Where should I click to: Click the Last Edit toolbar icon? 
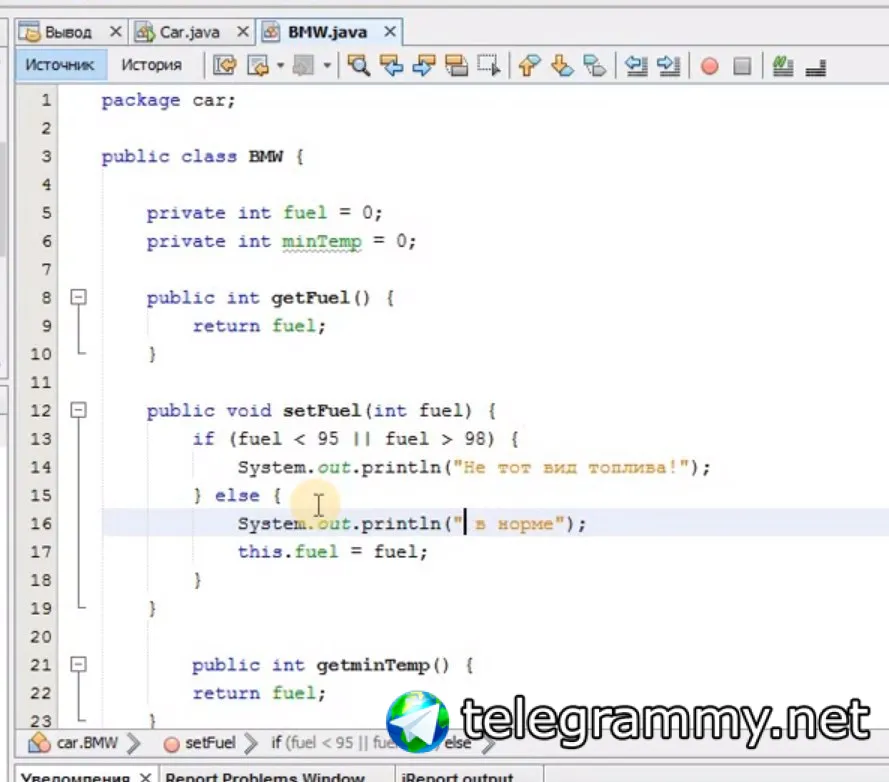click(225, 65)
